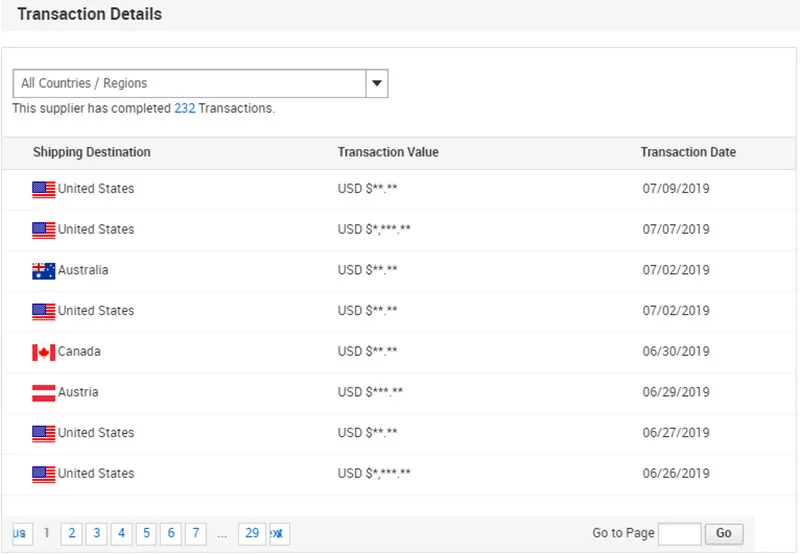Click US flag in 07/09/2019 row
The width and height of the screenshot is (800, 554).
point(43,189)
